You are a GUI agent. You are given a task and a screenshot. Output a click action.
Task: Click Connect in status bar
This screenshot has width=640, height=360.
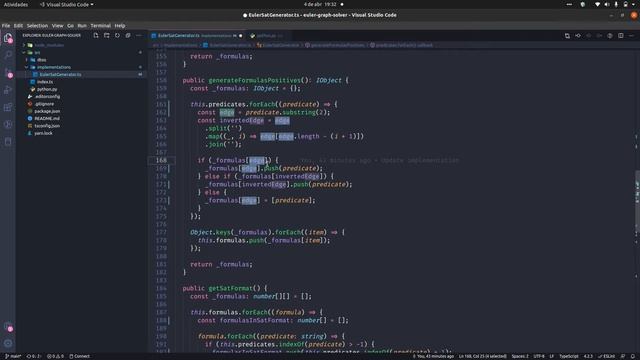80,356
